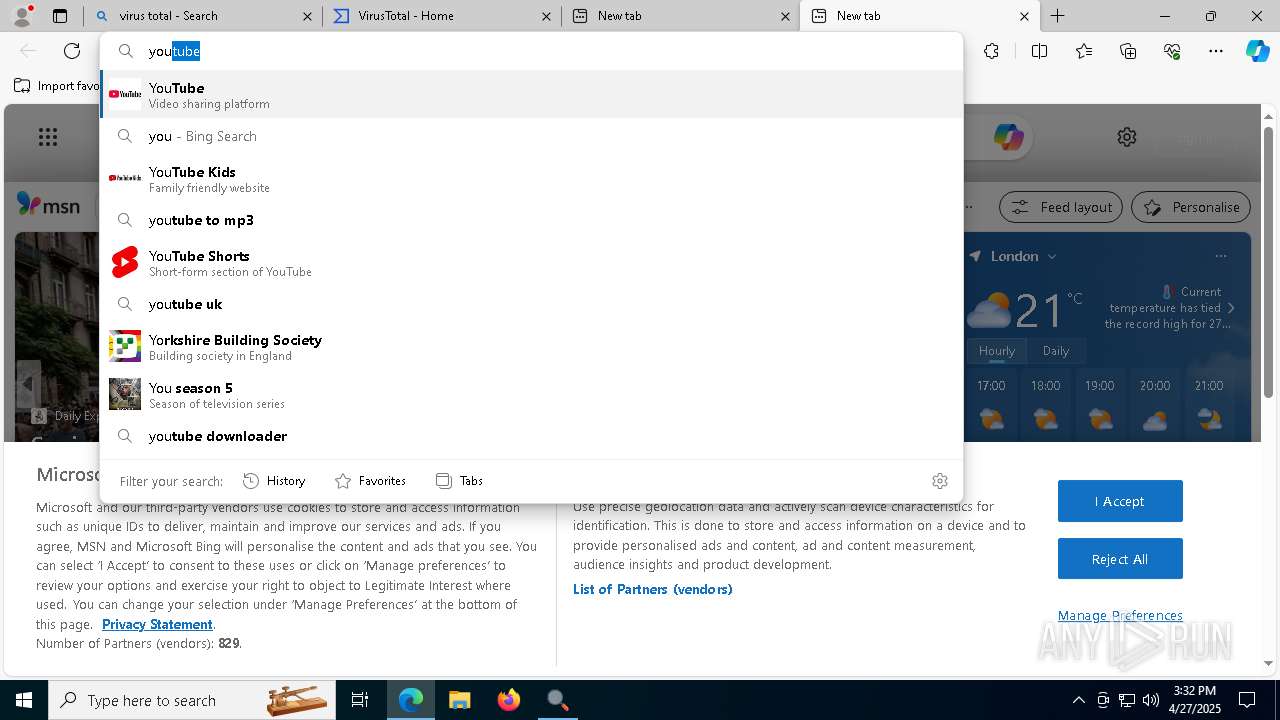Refresh the current page
The width and height of the screenshot is (1280, 720).
(72, 51)
